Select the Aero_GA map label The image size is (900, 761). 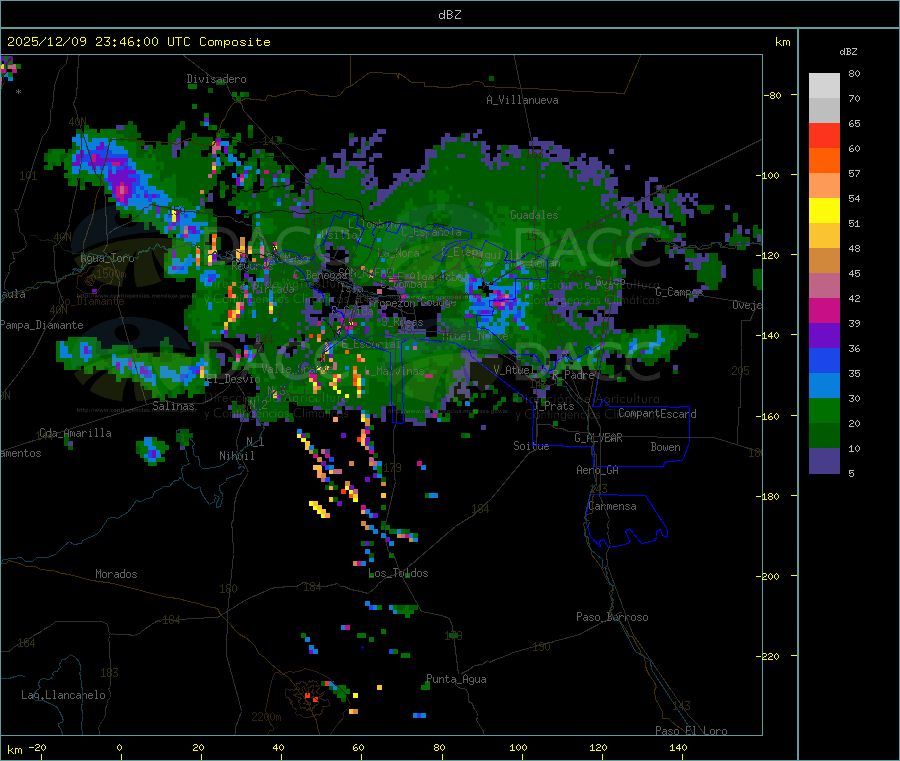(x=597, y=470)
